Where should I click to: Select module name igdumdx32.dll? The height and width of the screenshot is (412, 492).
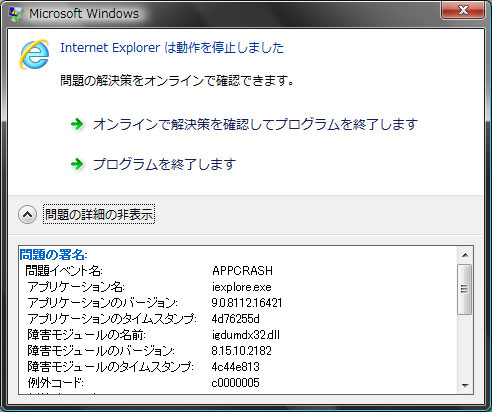pyautogui.click(x=246, y=335)
